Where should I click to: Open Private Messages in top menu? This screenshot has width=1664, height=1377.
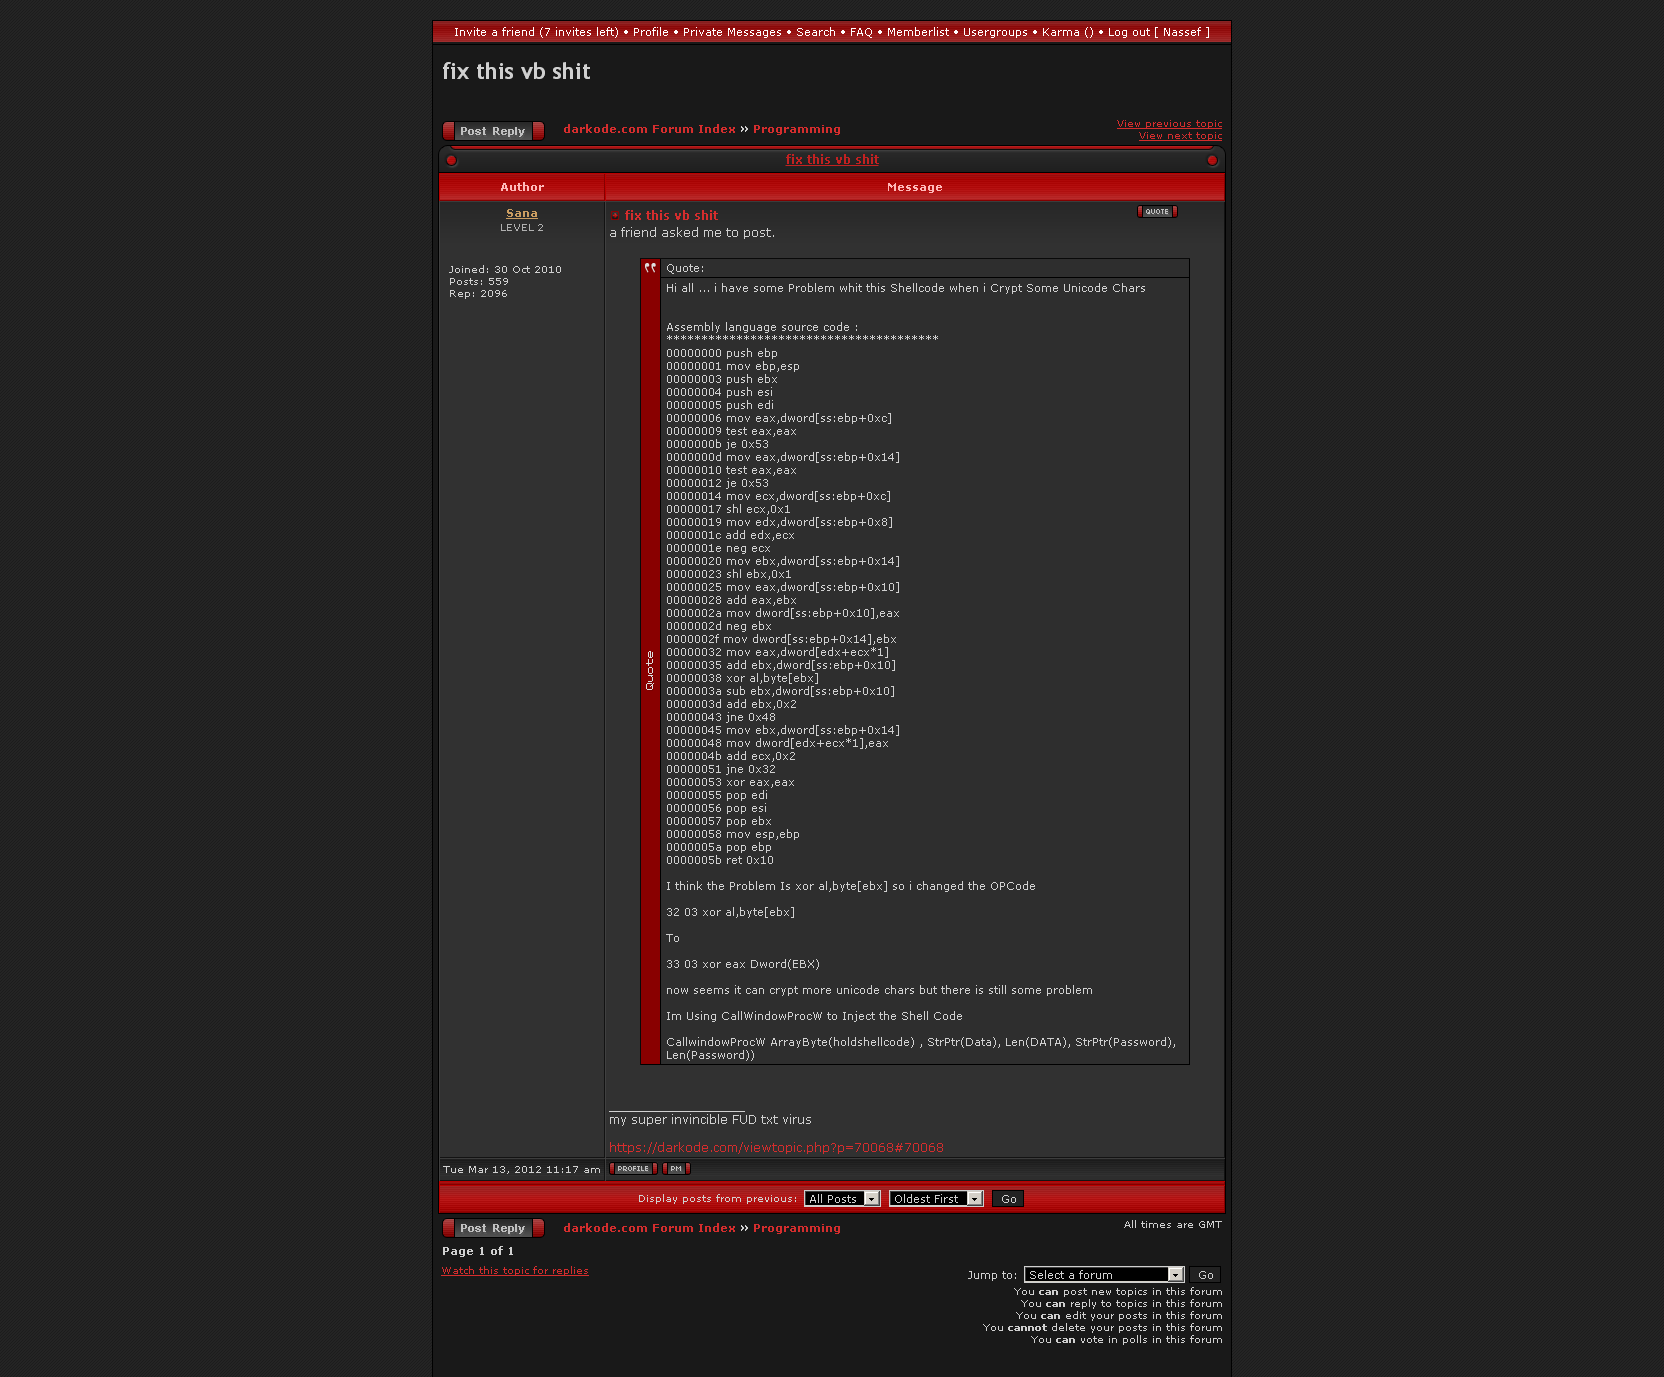732,32
